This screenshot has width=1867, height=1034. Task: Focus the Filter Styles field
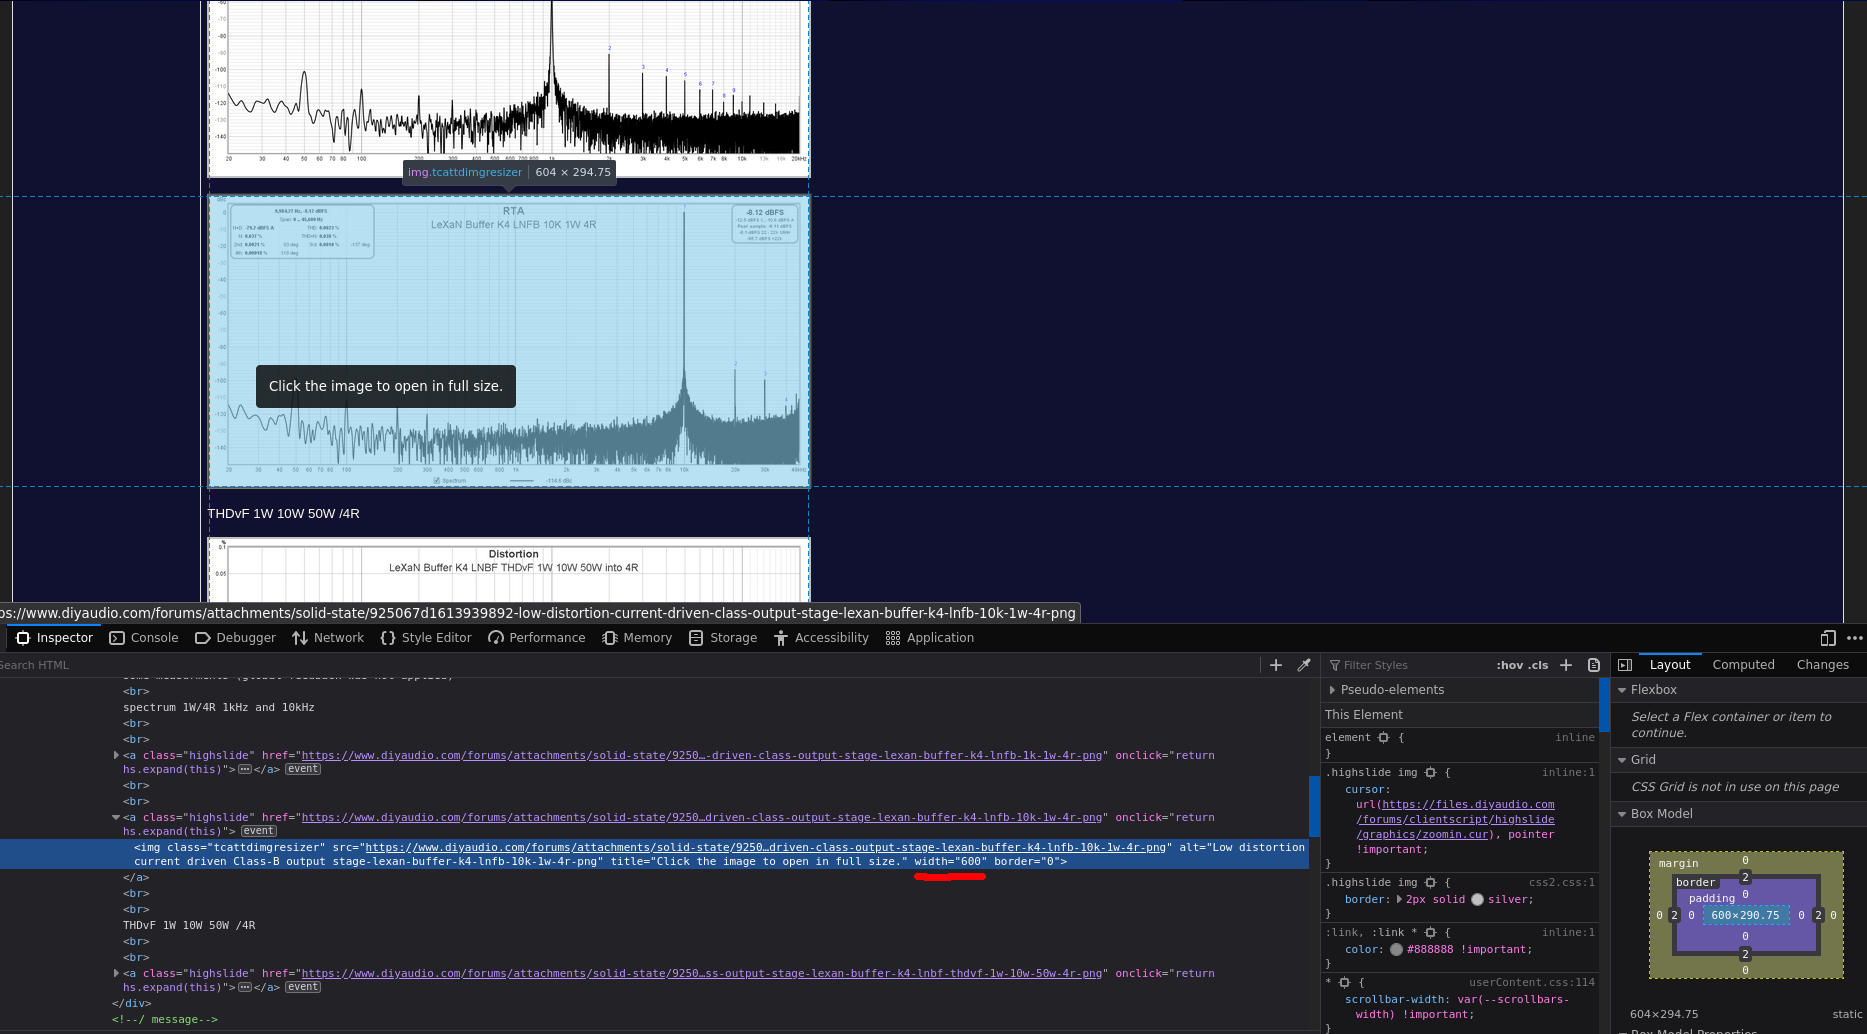click(x=1410, y=665)
